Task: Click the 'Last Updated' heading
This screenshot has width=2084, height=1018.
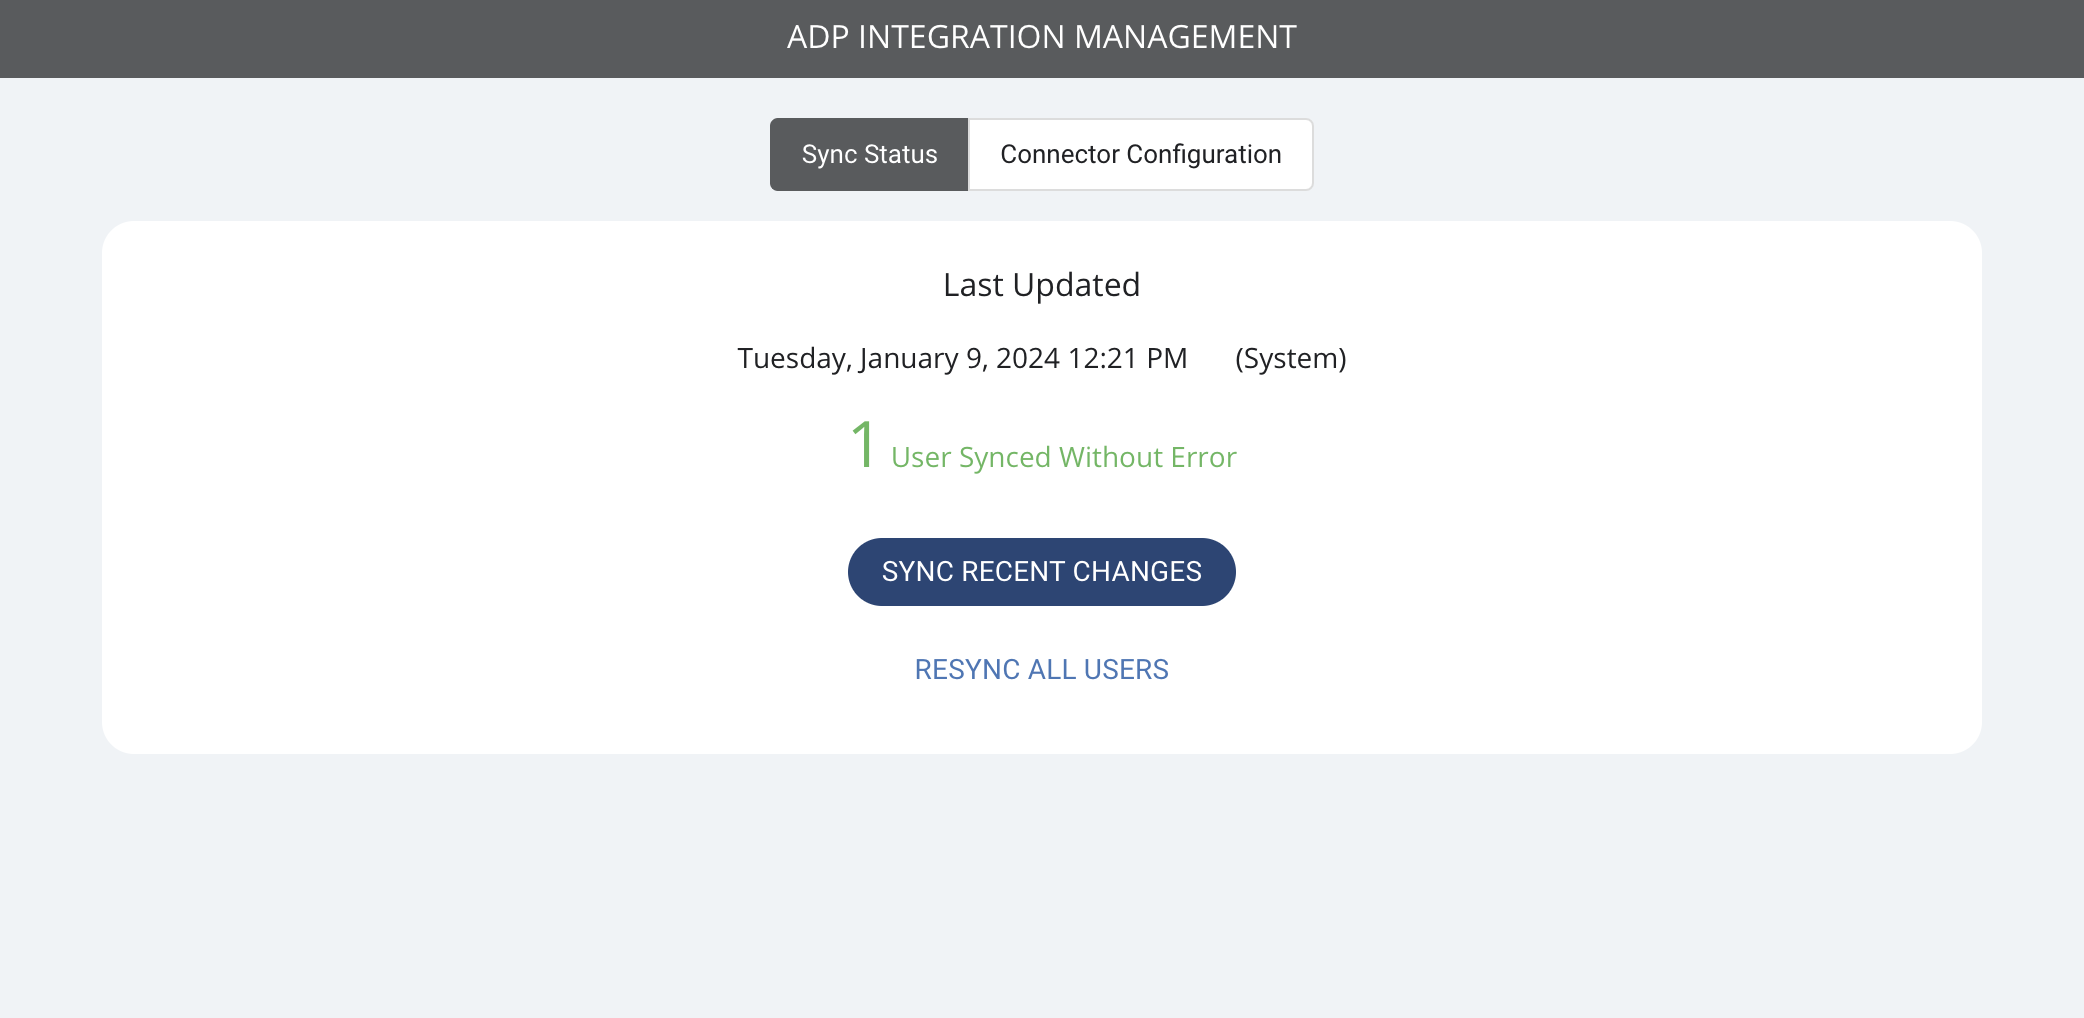Action: (1042, 285)
